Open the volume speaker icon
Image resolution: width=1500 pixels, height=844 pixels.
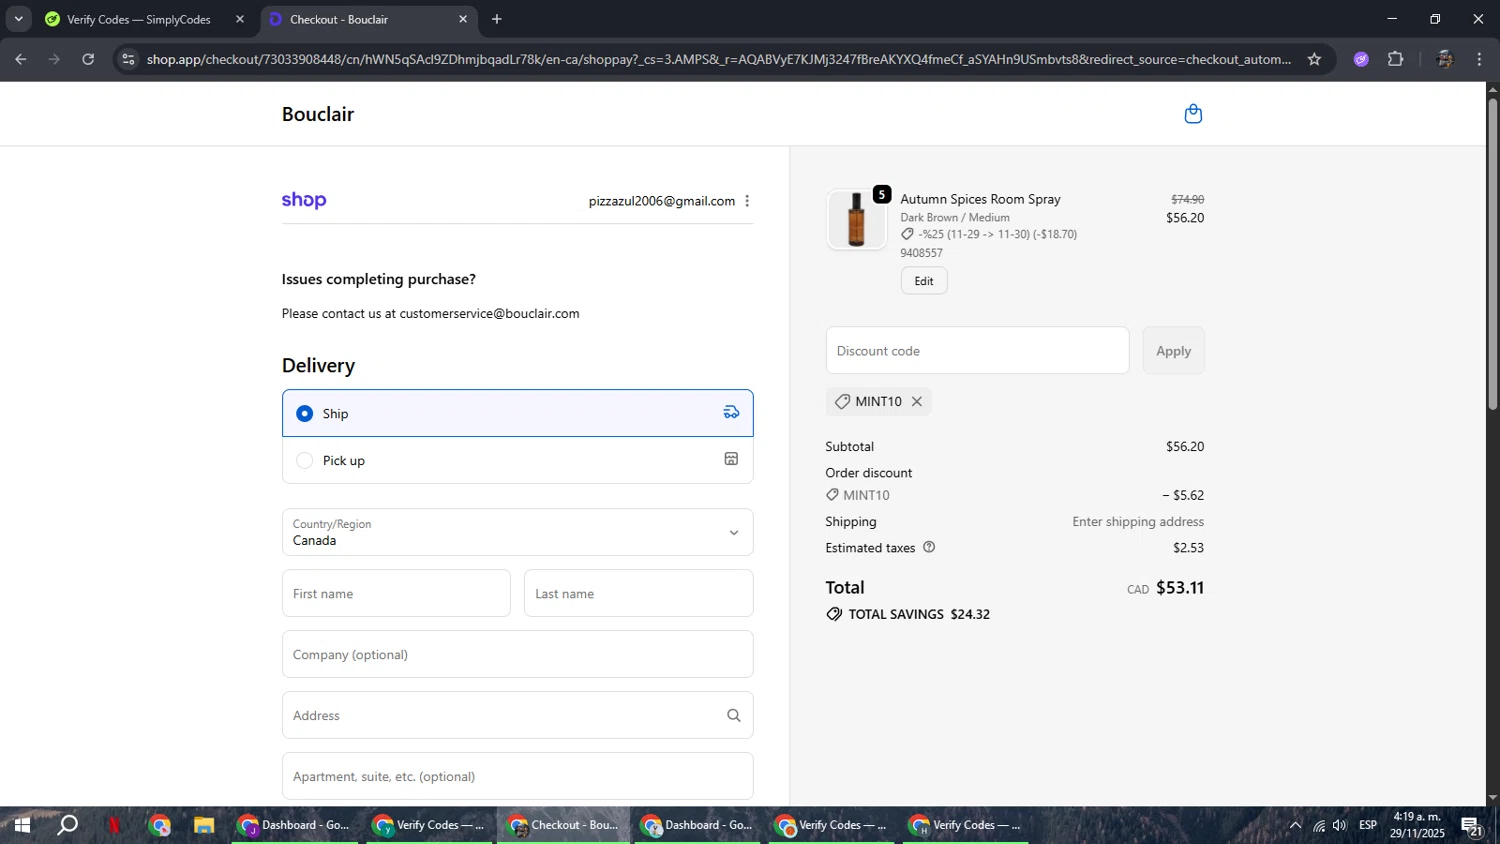1340,825
